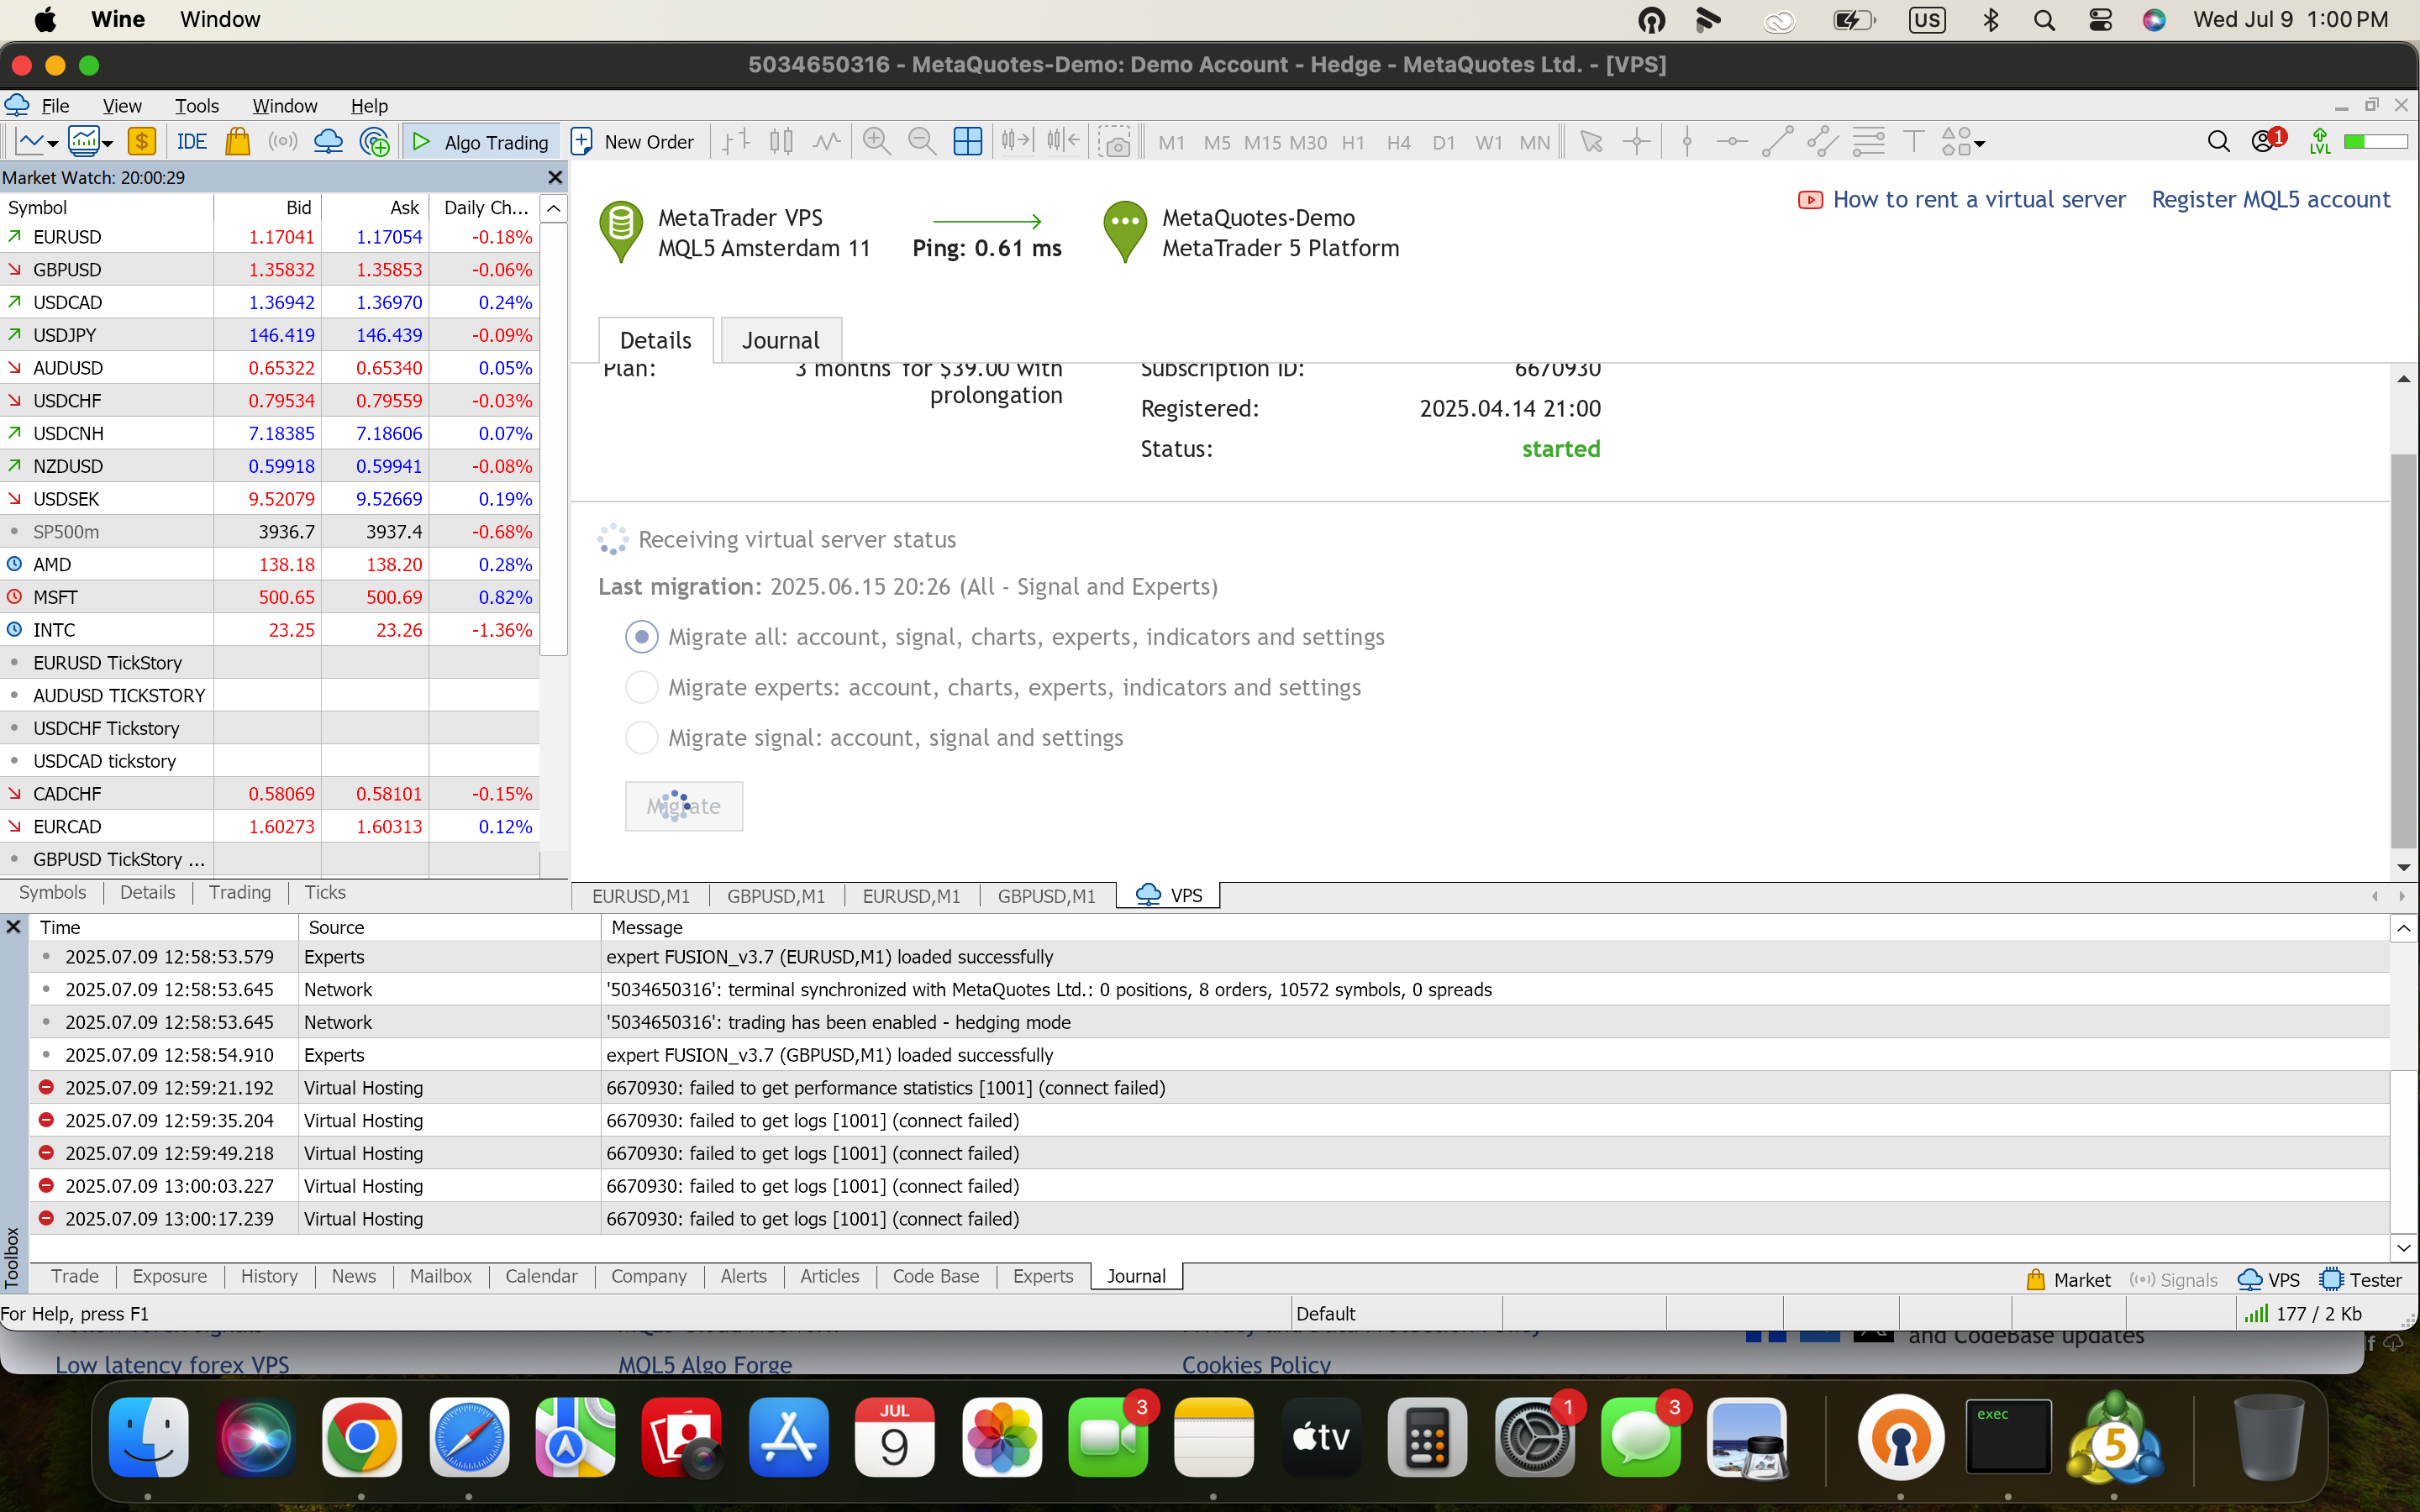Select the cursor arrow tool
The height and width of the screenshot is (1512, 2420).
[1590, 142]
